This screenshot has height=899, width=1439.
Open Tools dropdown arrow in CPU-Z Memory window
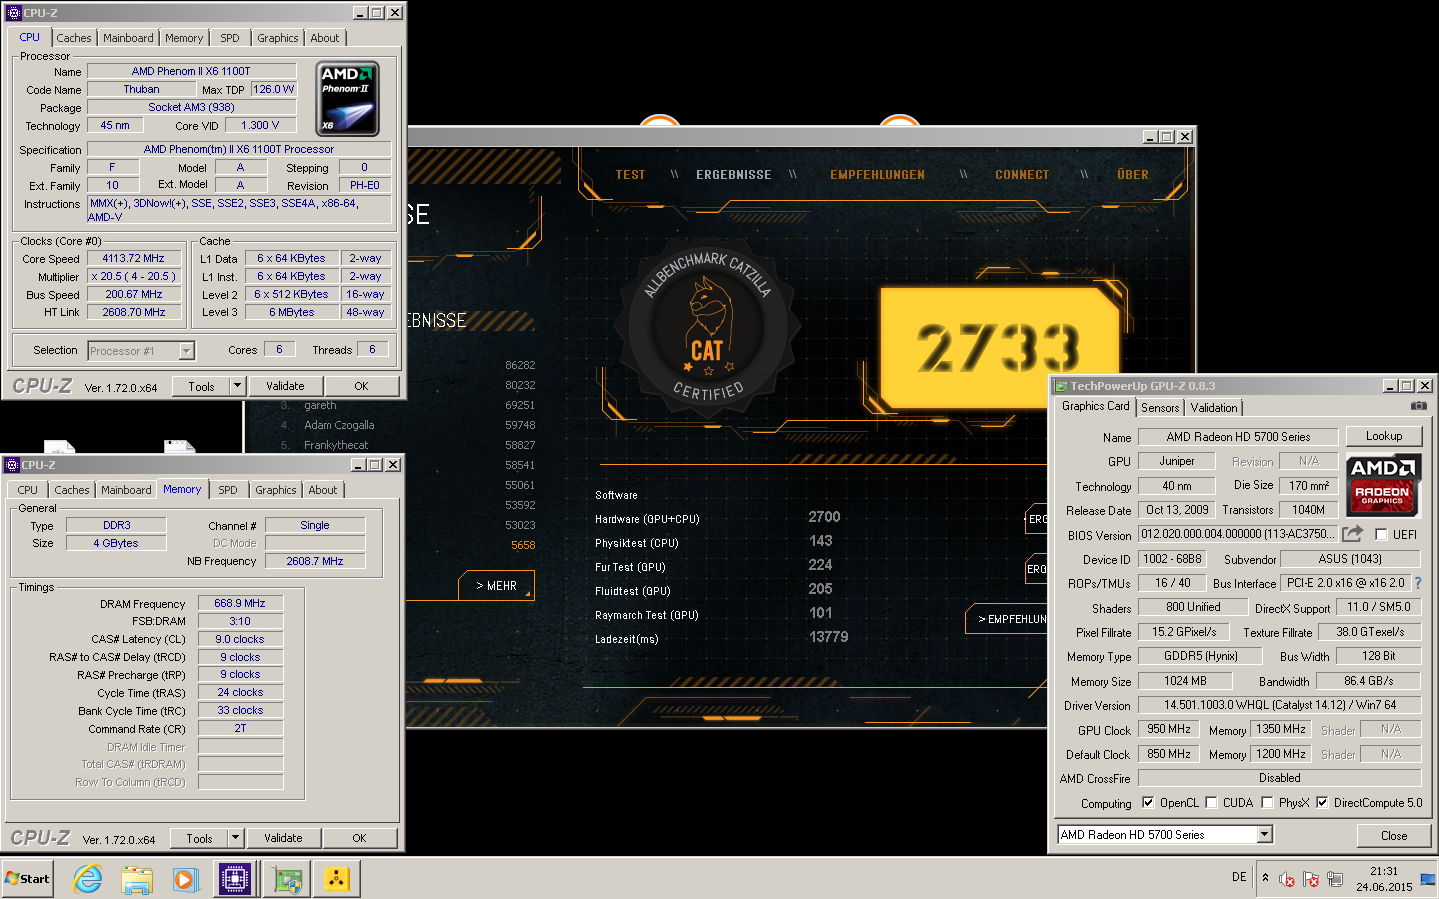pos(235,838)
